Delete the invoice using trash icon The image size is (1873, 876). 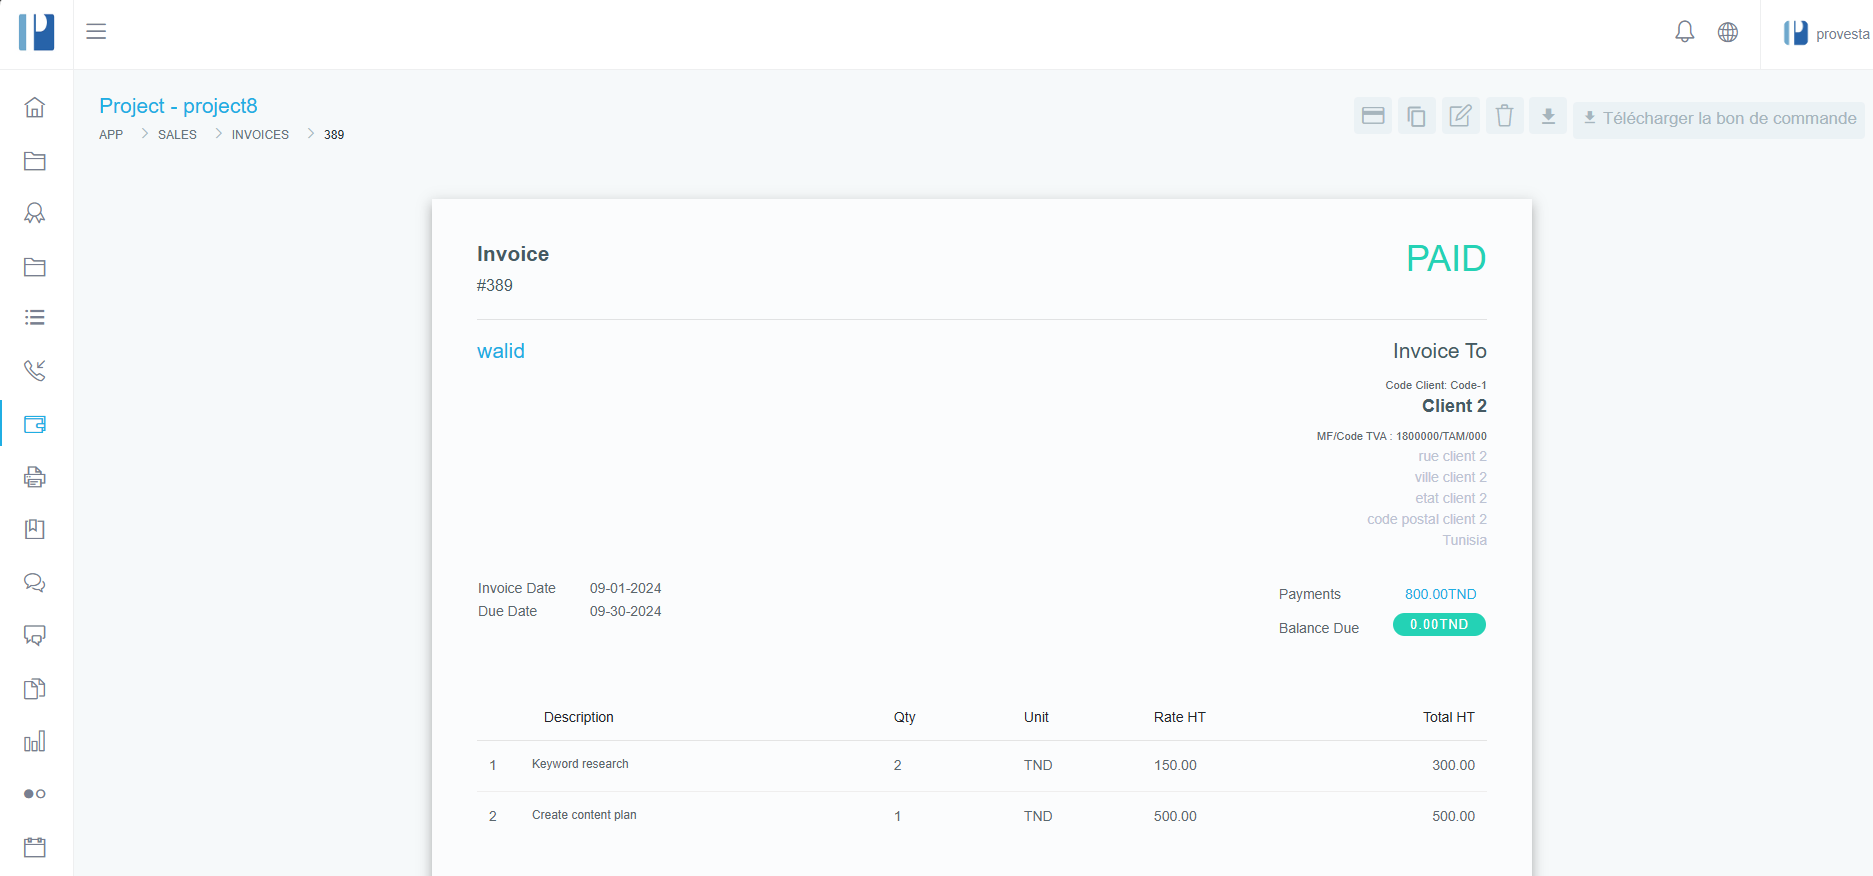pyautogui.click(x=1504, y=116)
